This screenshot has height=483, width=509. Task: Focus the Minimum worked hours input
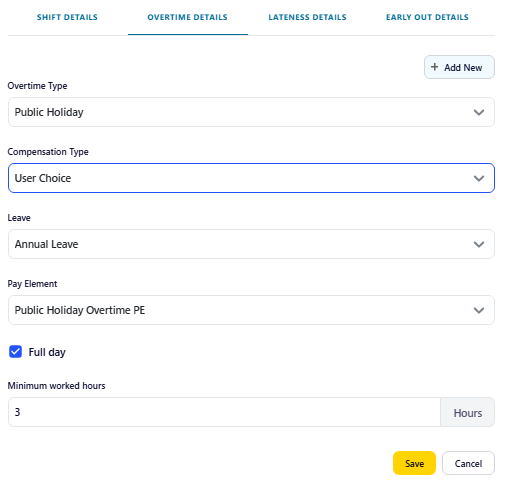[x=224, y=412]
